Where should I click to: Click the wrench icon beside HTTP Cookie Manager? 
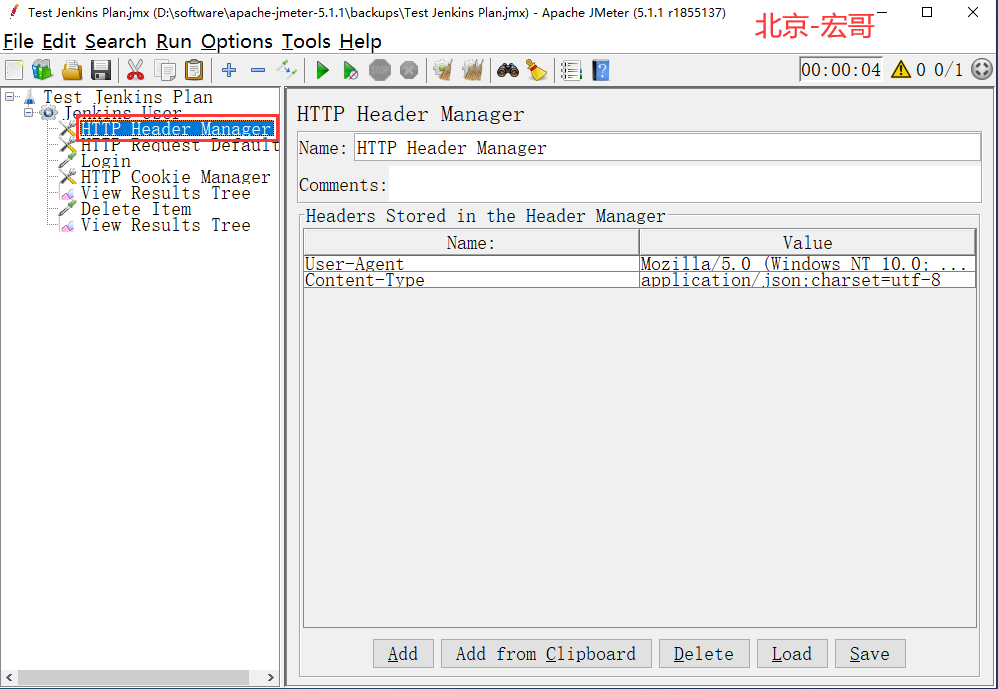click(x=67, y=177)
